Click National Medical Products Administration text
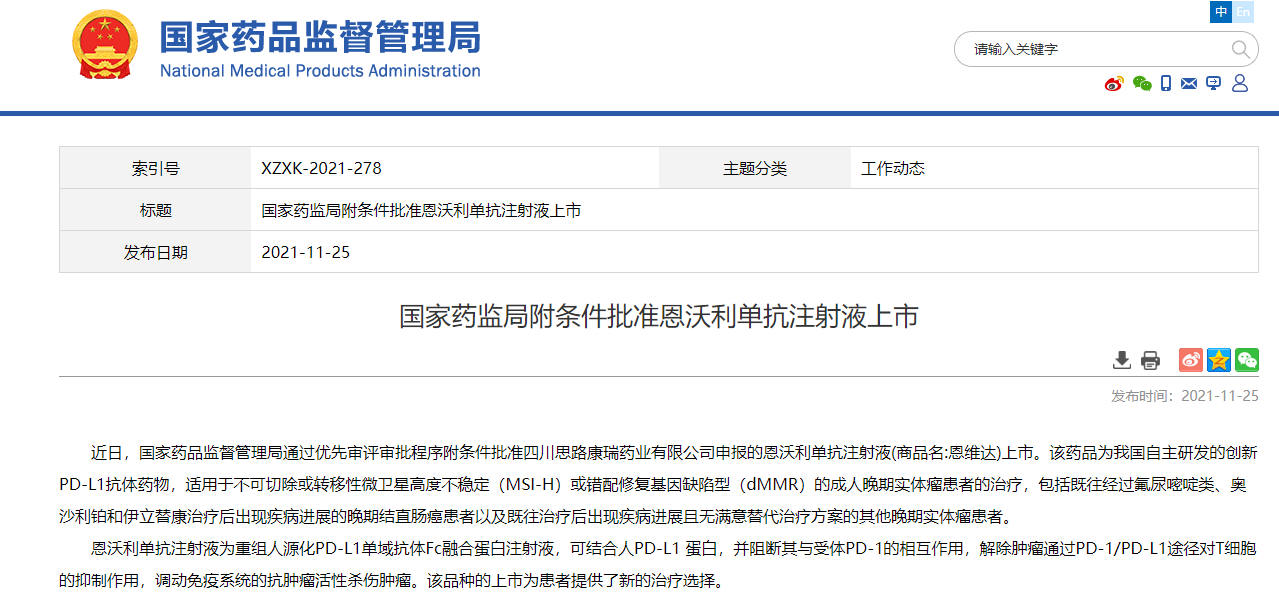1279x609 pixels. [x=320, y=71]
